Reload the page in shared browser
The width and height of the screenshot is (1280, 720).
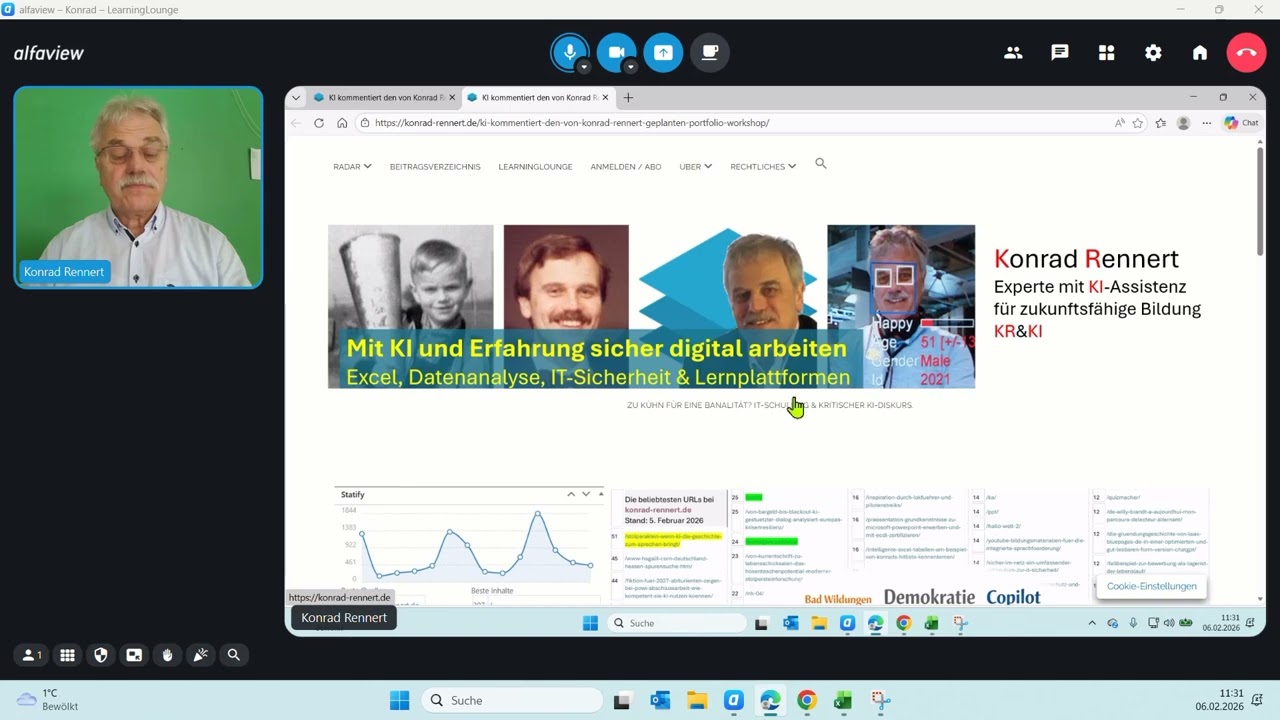tap(319, 123)
